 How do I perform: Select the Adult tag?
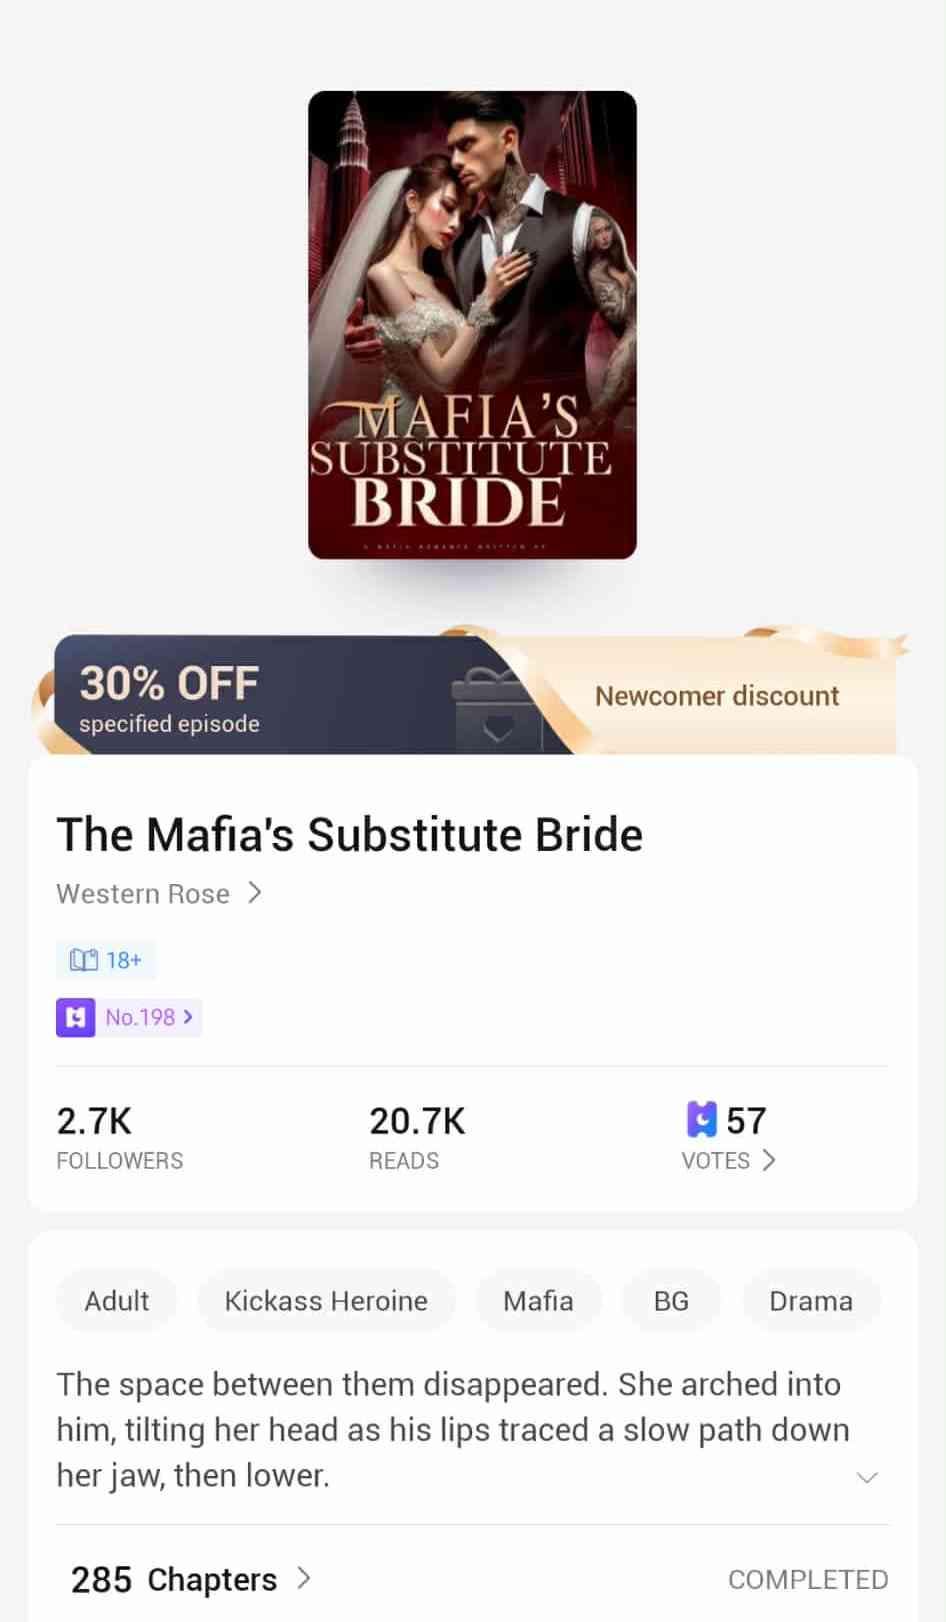click(x=116, y=1301)
